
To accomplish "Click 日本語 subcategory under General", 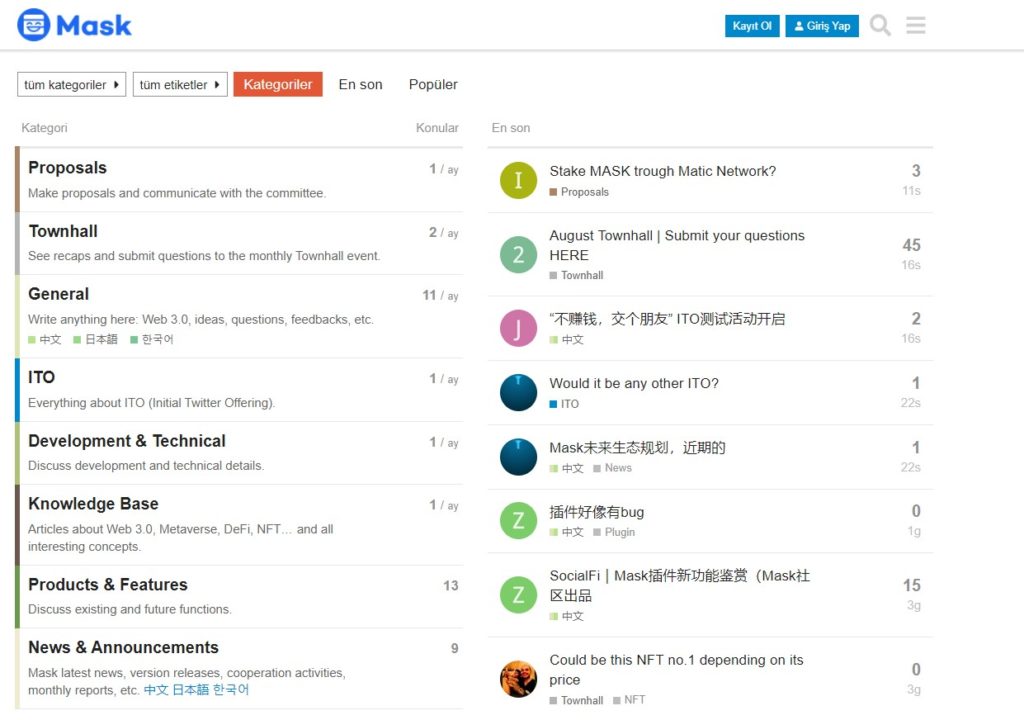I will [95, 339].
